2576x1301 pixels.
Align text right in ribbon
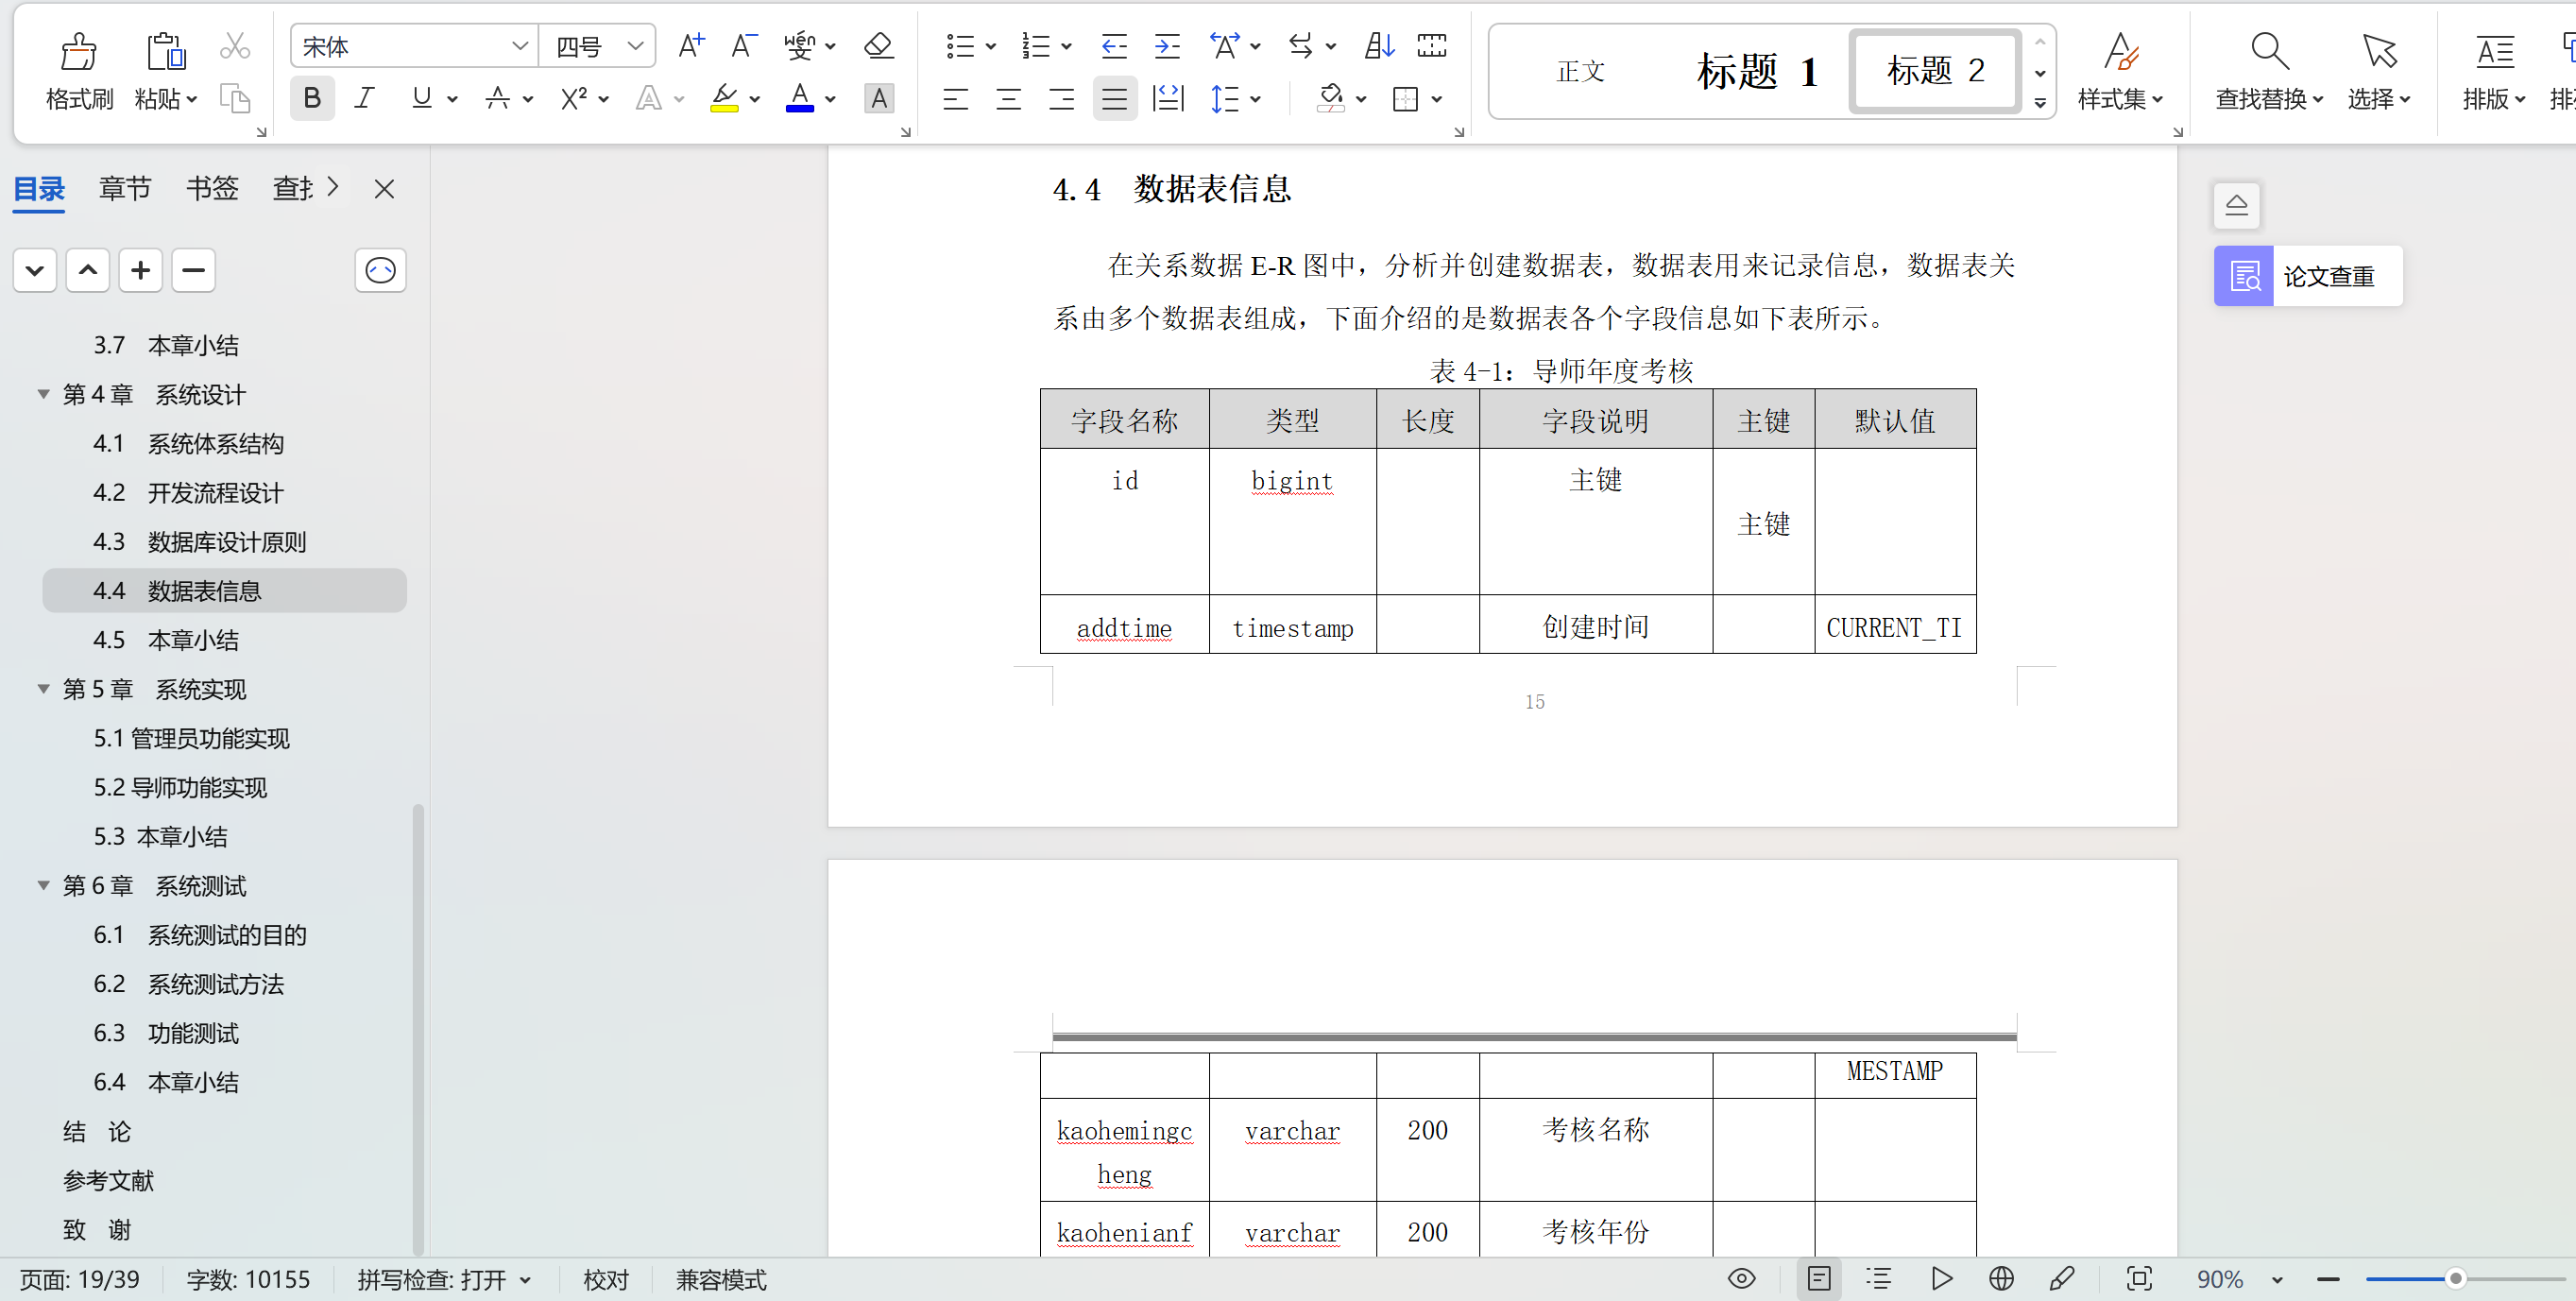[x=1062, y=98]
